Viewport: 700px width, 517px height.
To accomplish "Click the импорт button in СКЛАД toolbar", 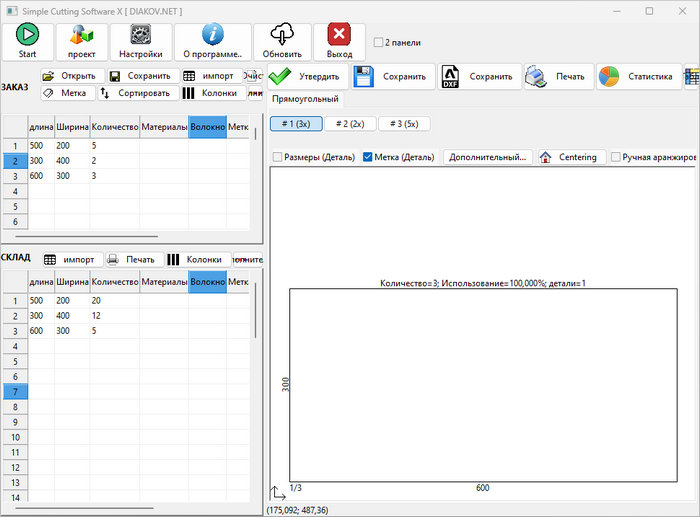I will pos(73,259).
